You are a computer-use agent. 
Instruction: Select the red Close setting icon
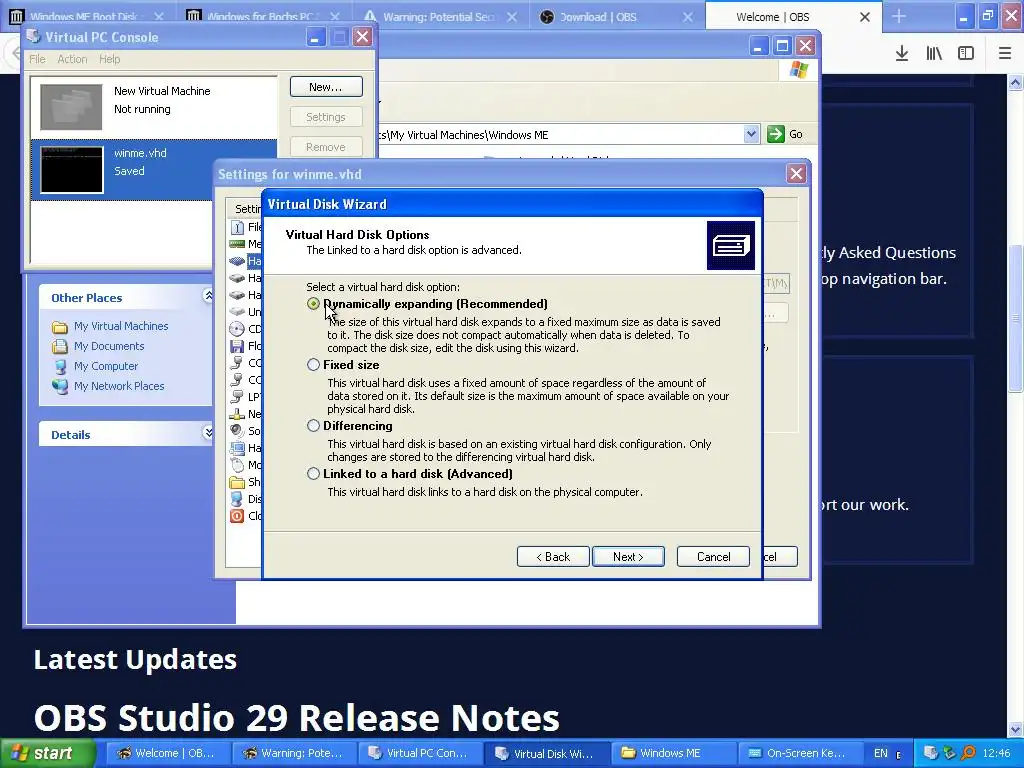point(237,516)
